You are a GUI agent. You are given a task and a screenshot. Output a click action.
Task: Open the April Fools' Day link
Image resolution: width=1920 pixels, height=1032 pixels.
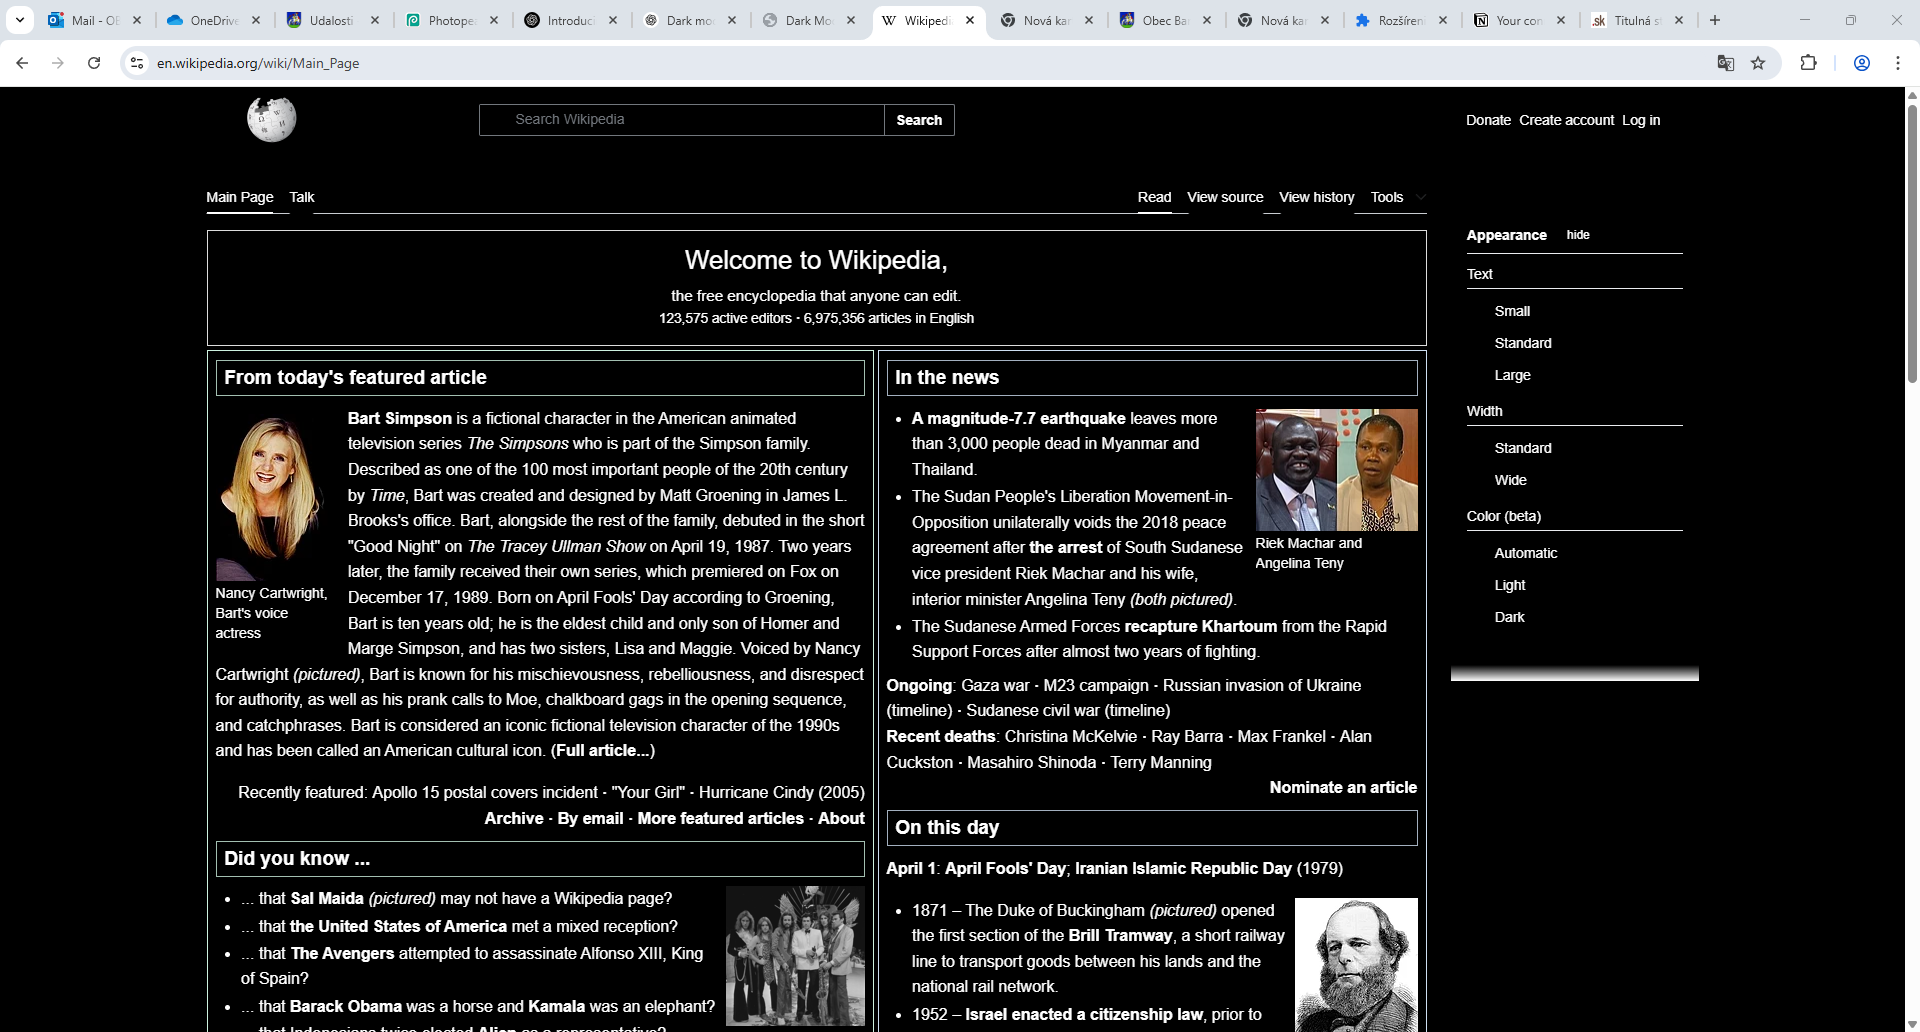1005,868
